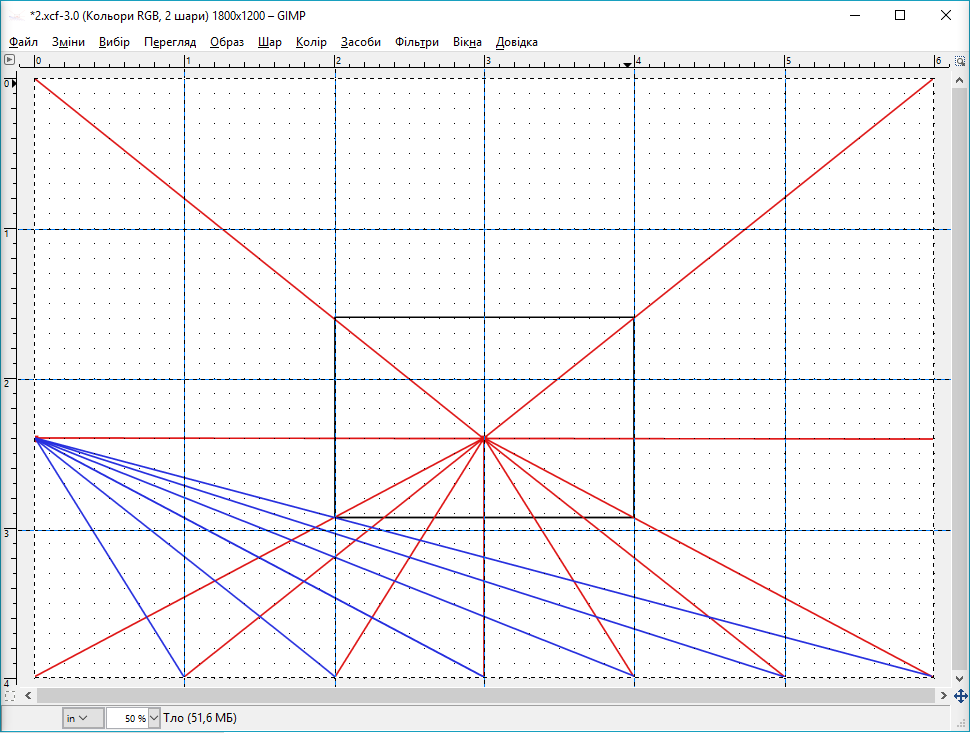Maximize the GIMP window
Screen dimensions: 970x733
click(x=900, y=15)
